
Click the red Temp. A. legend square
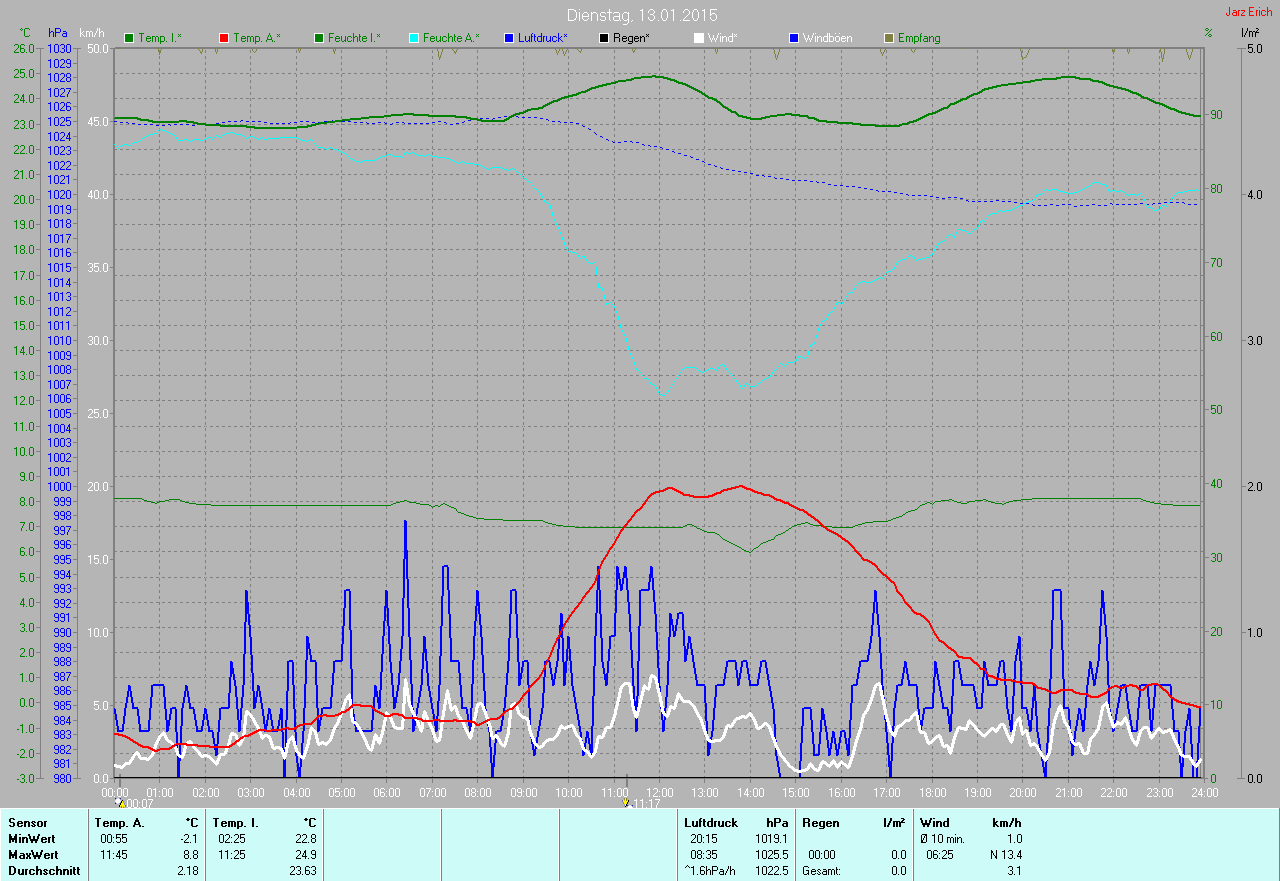(224, 38)
